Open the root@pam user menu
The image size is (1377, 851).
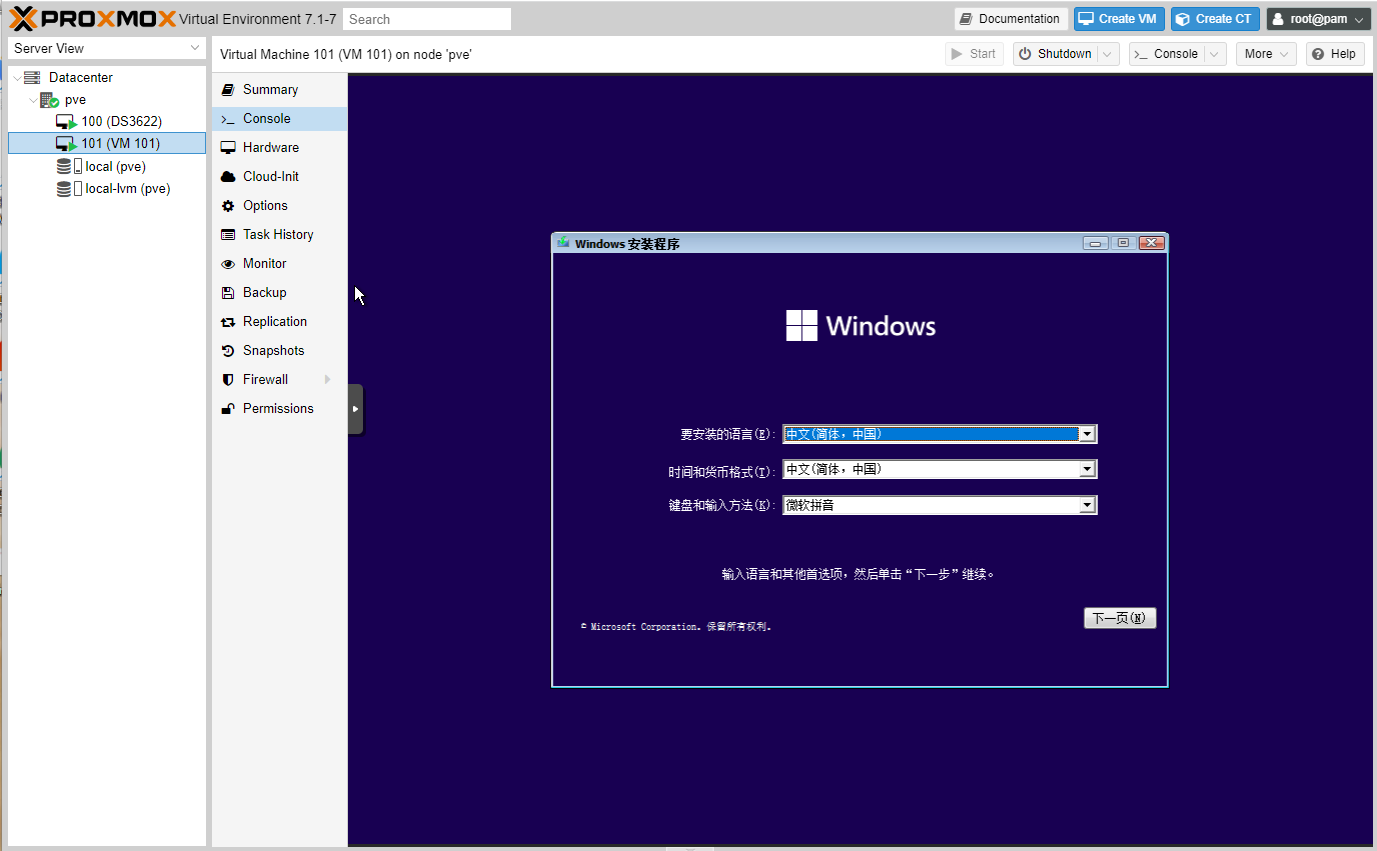coord(1317,19)
